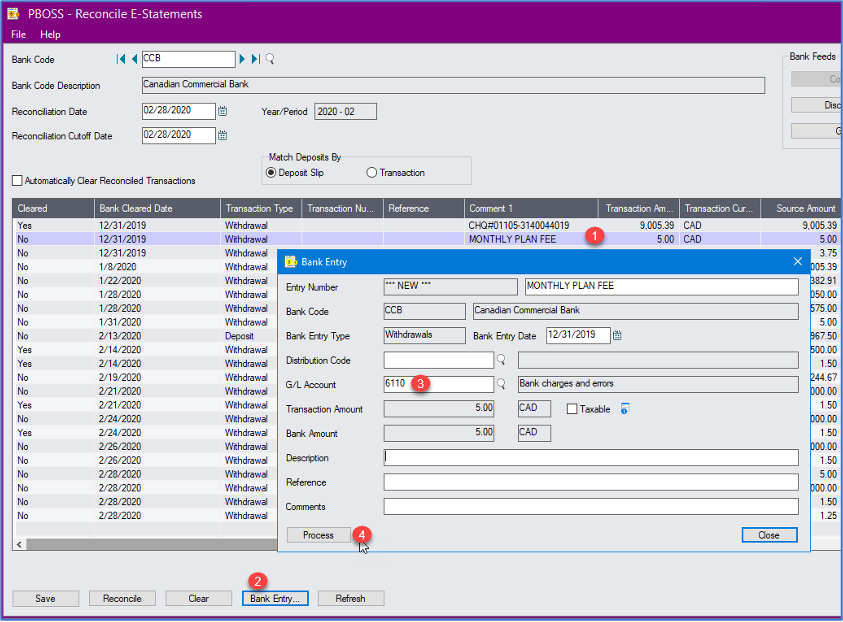
Task: Select the 1/22/2020 withdrawal row
Action: (145, 281)
